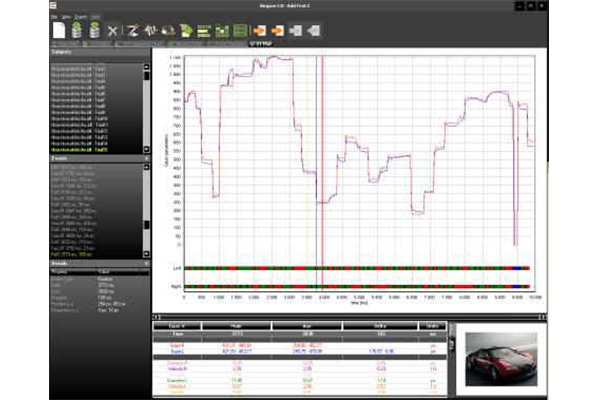Screen dimensions: 600x400
Task: Click the second orange arrow toolbar icon
Action: coord(277,31)
